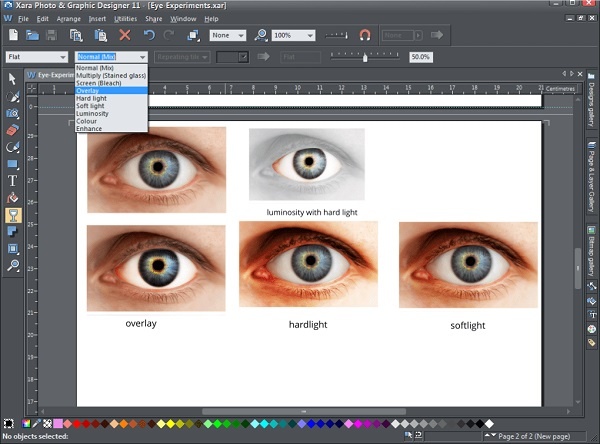Open the Utilities menu
The image size is (600, 444).
(125, 19)
